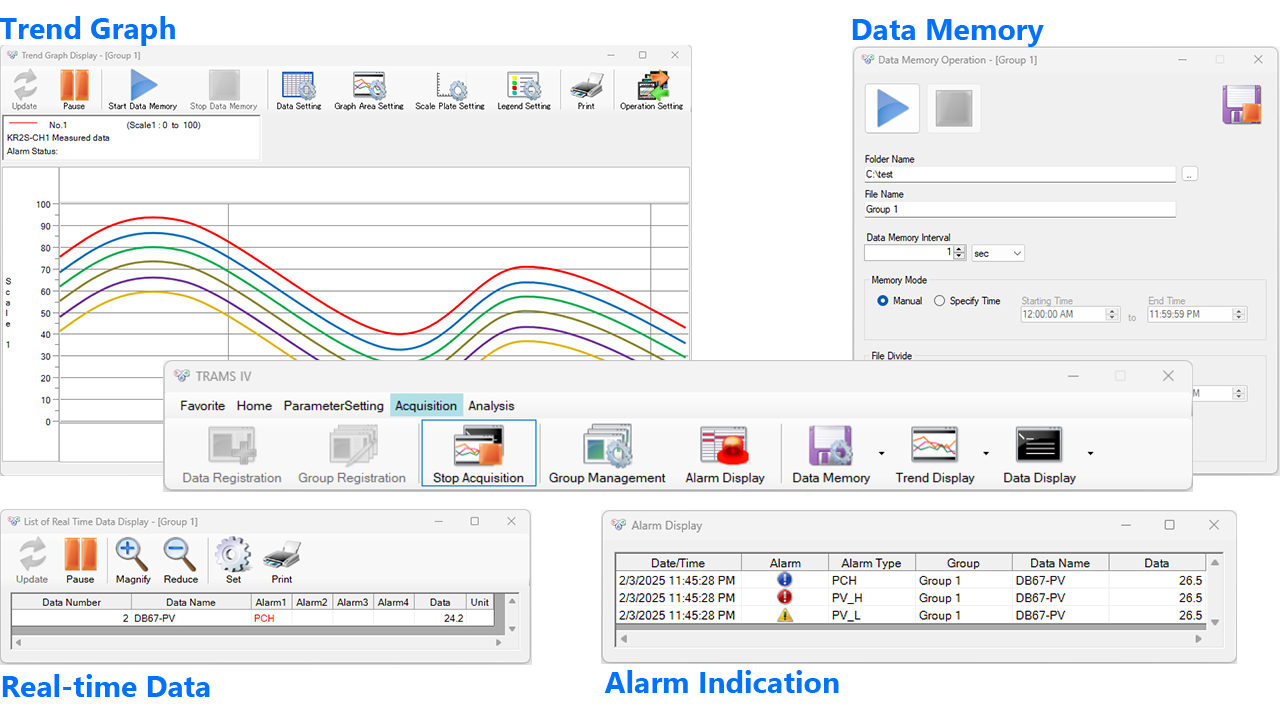This screenshot has height=720, width=1280.
Task: Click Group Registration in TRAMS IV ribbon
Action: tap(352, 456)
